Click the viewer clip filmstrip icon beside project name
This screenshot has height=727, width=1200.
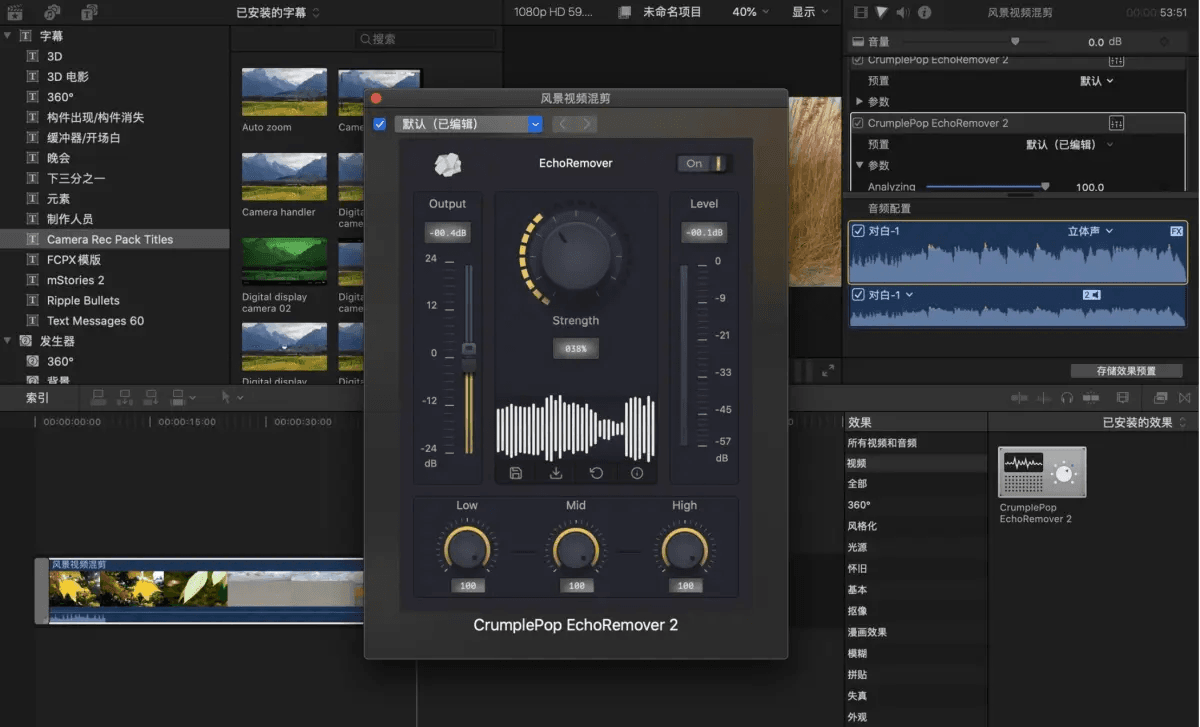(625, 12)
